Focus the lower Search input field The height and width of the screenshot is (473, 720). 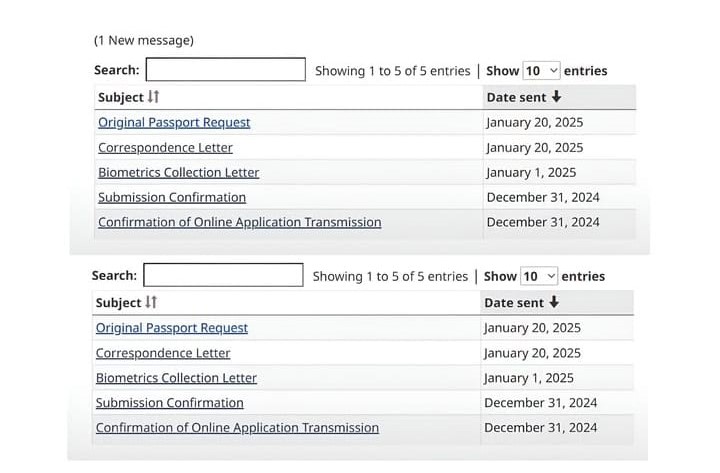(223, 275)
